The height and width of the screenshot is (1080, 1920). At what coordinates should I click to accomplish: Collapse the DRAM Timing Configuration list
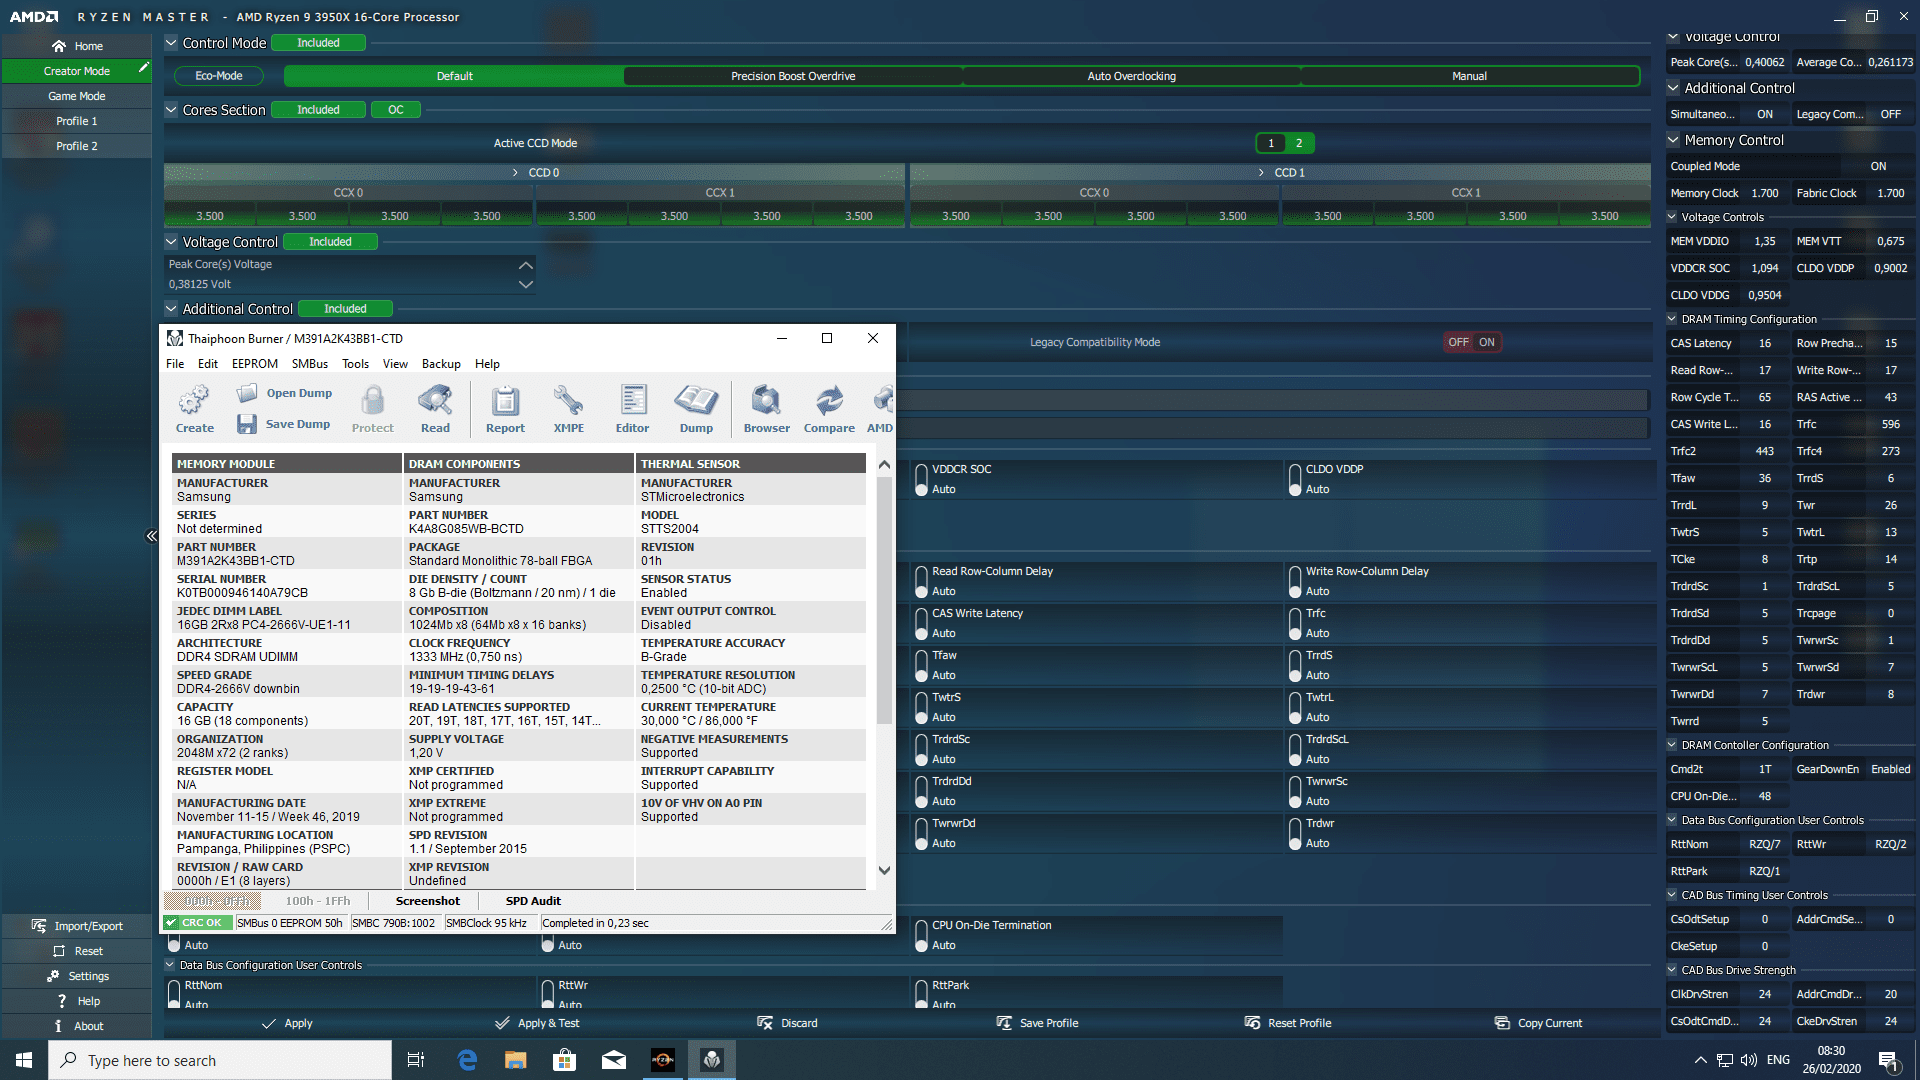1672,319
